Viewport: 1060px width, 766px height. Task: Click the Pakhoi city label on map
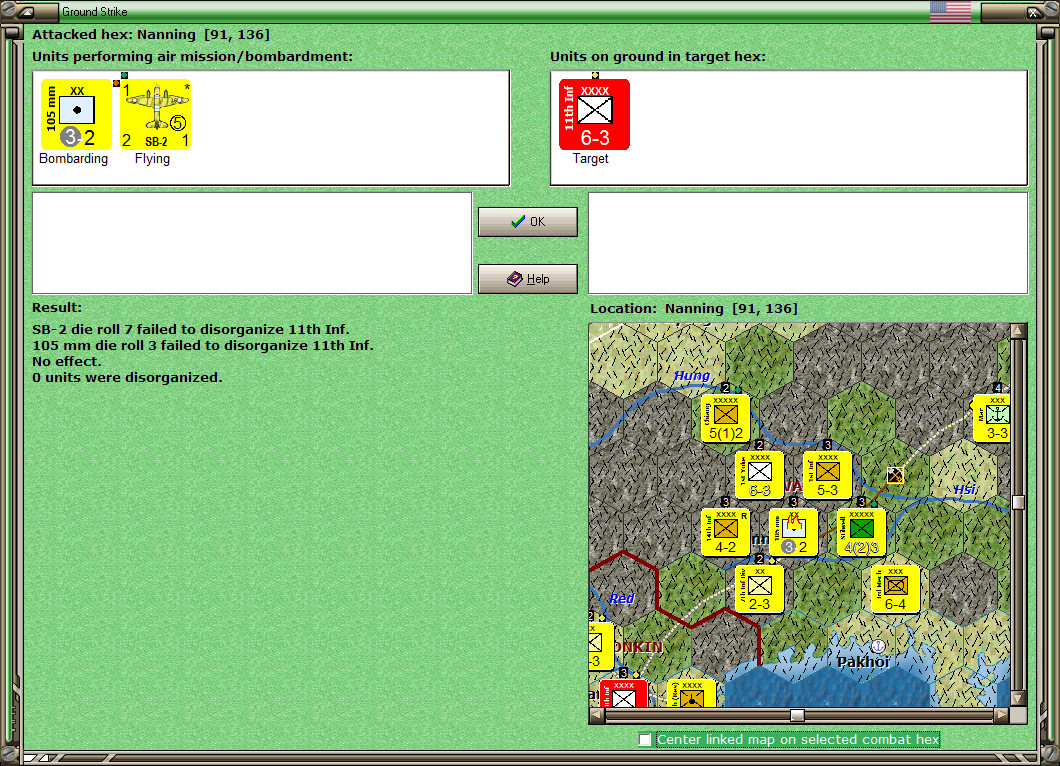click(863, 662)
